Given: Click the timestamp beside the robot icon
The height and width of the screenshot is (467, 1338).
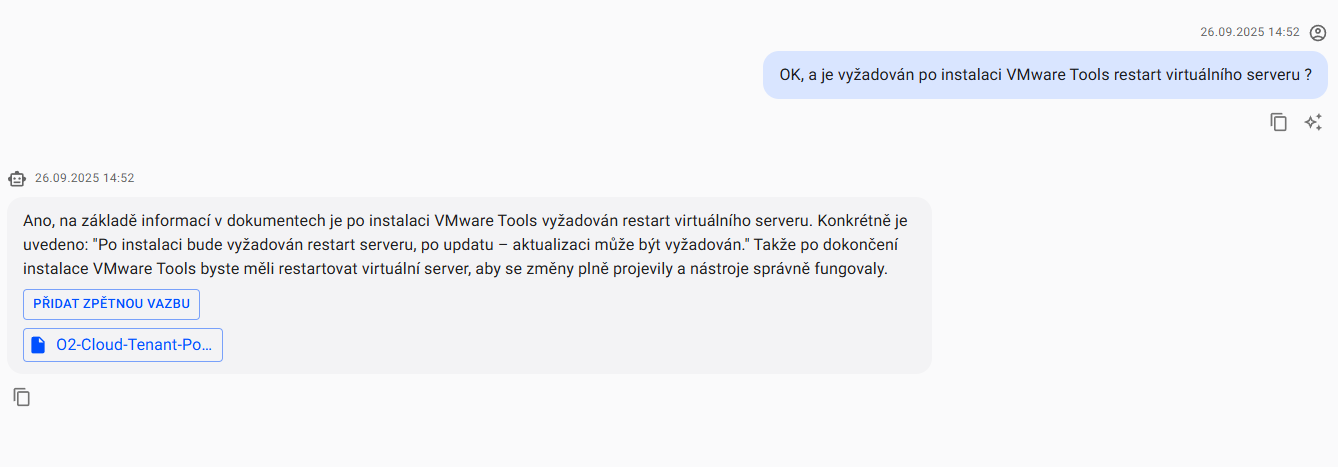Looking at the screenshot, I should coord(84,178).
